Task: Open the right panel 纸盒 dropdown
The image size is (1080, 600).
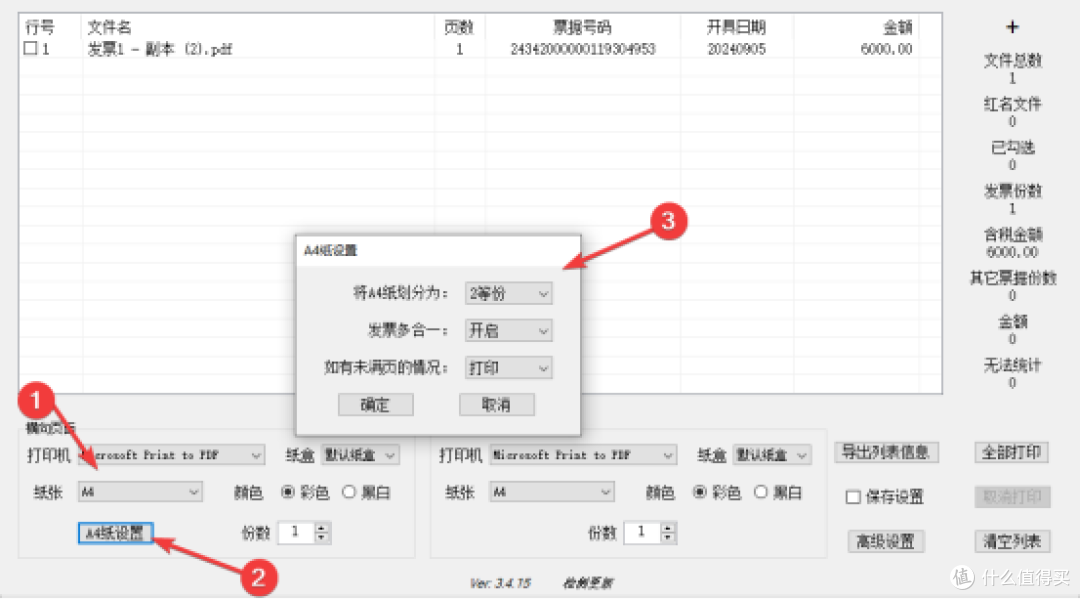Action: (x=772, y=455)
